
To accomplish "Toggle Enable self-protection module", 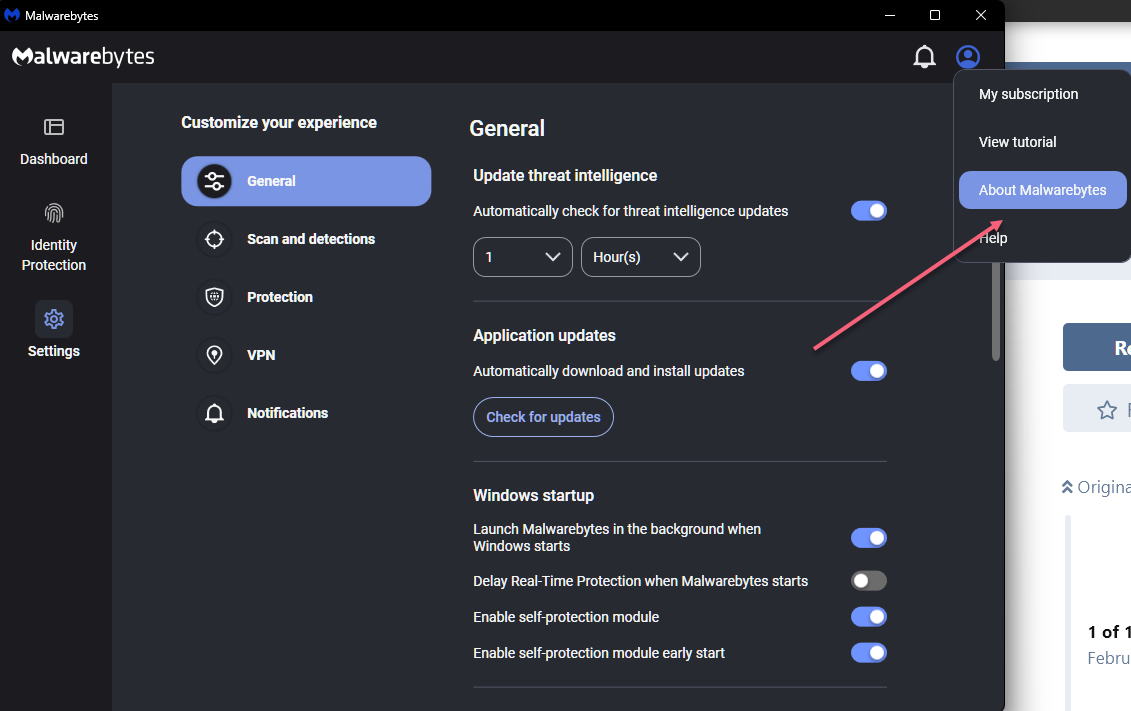I will tap(868, 617).
